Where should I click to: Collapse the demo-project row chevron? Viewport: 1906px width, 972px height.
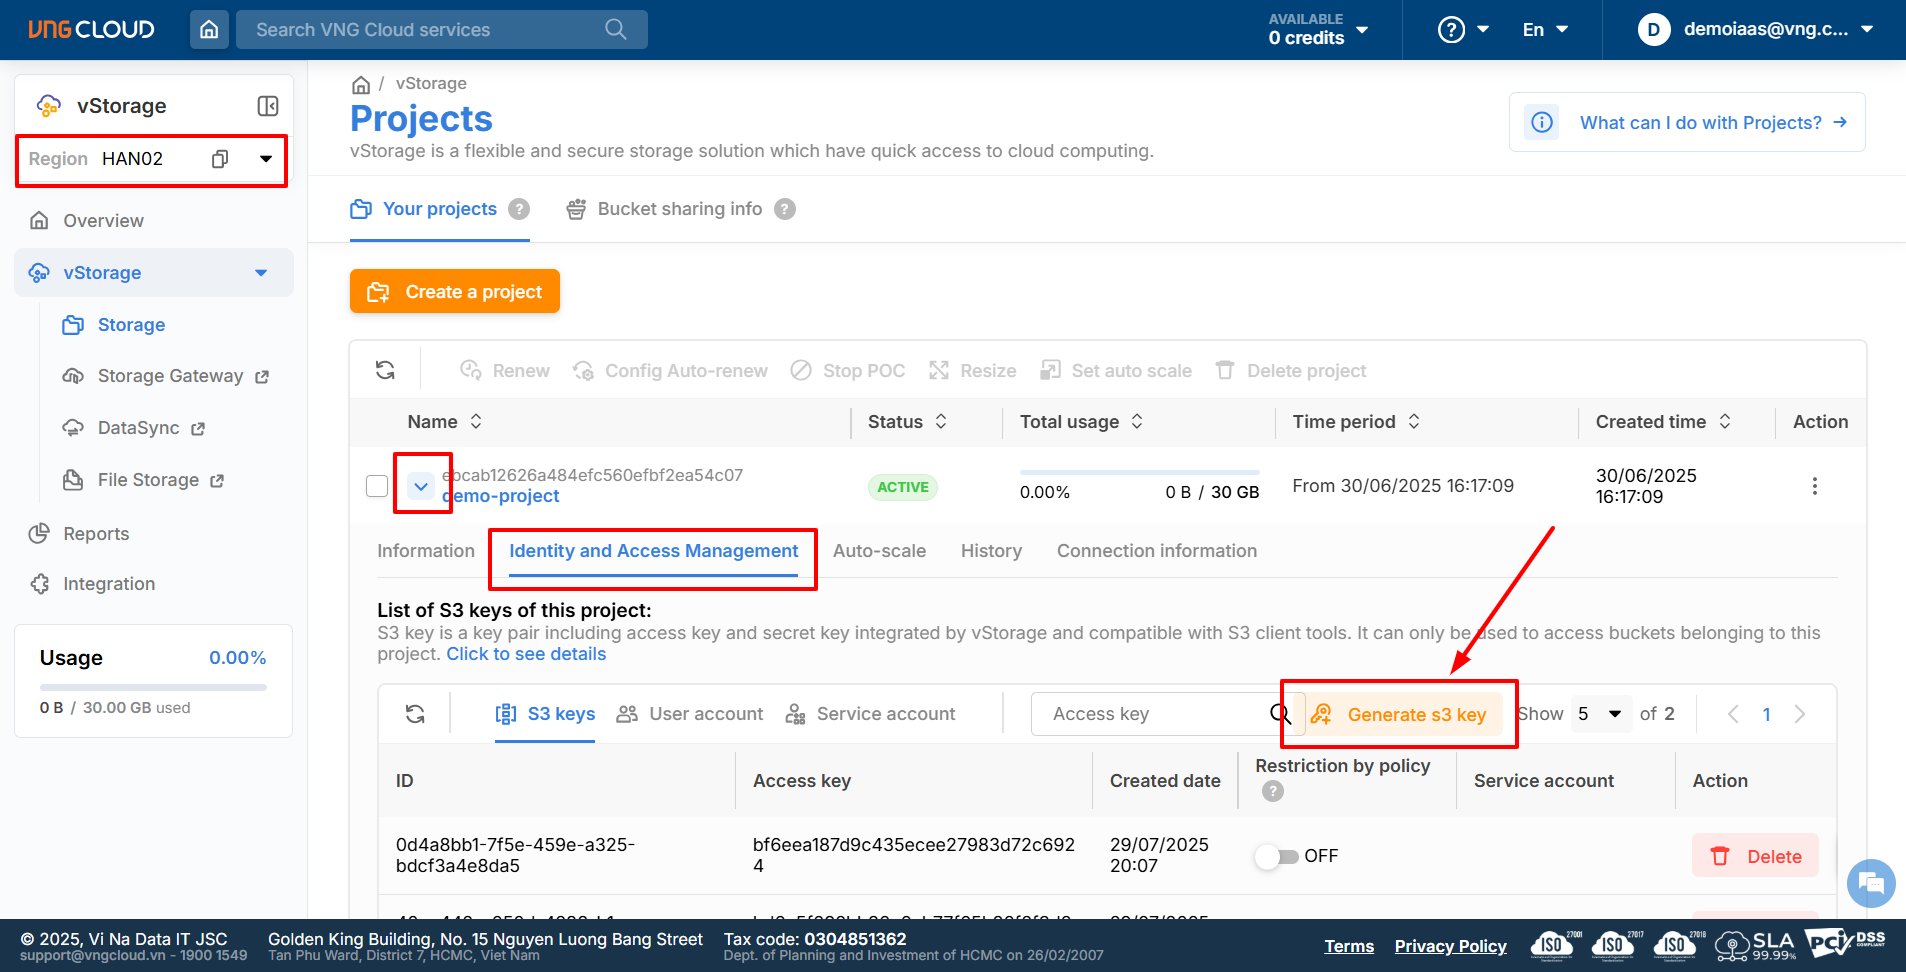421,486
